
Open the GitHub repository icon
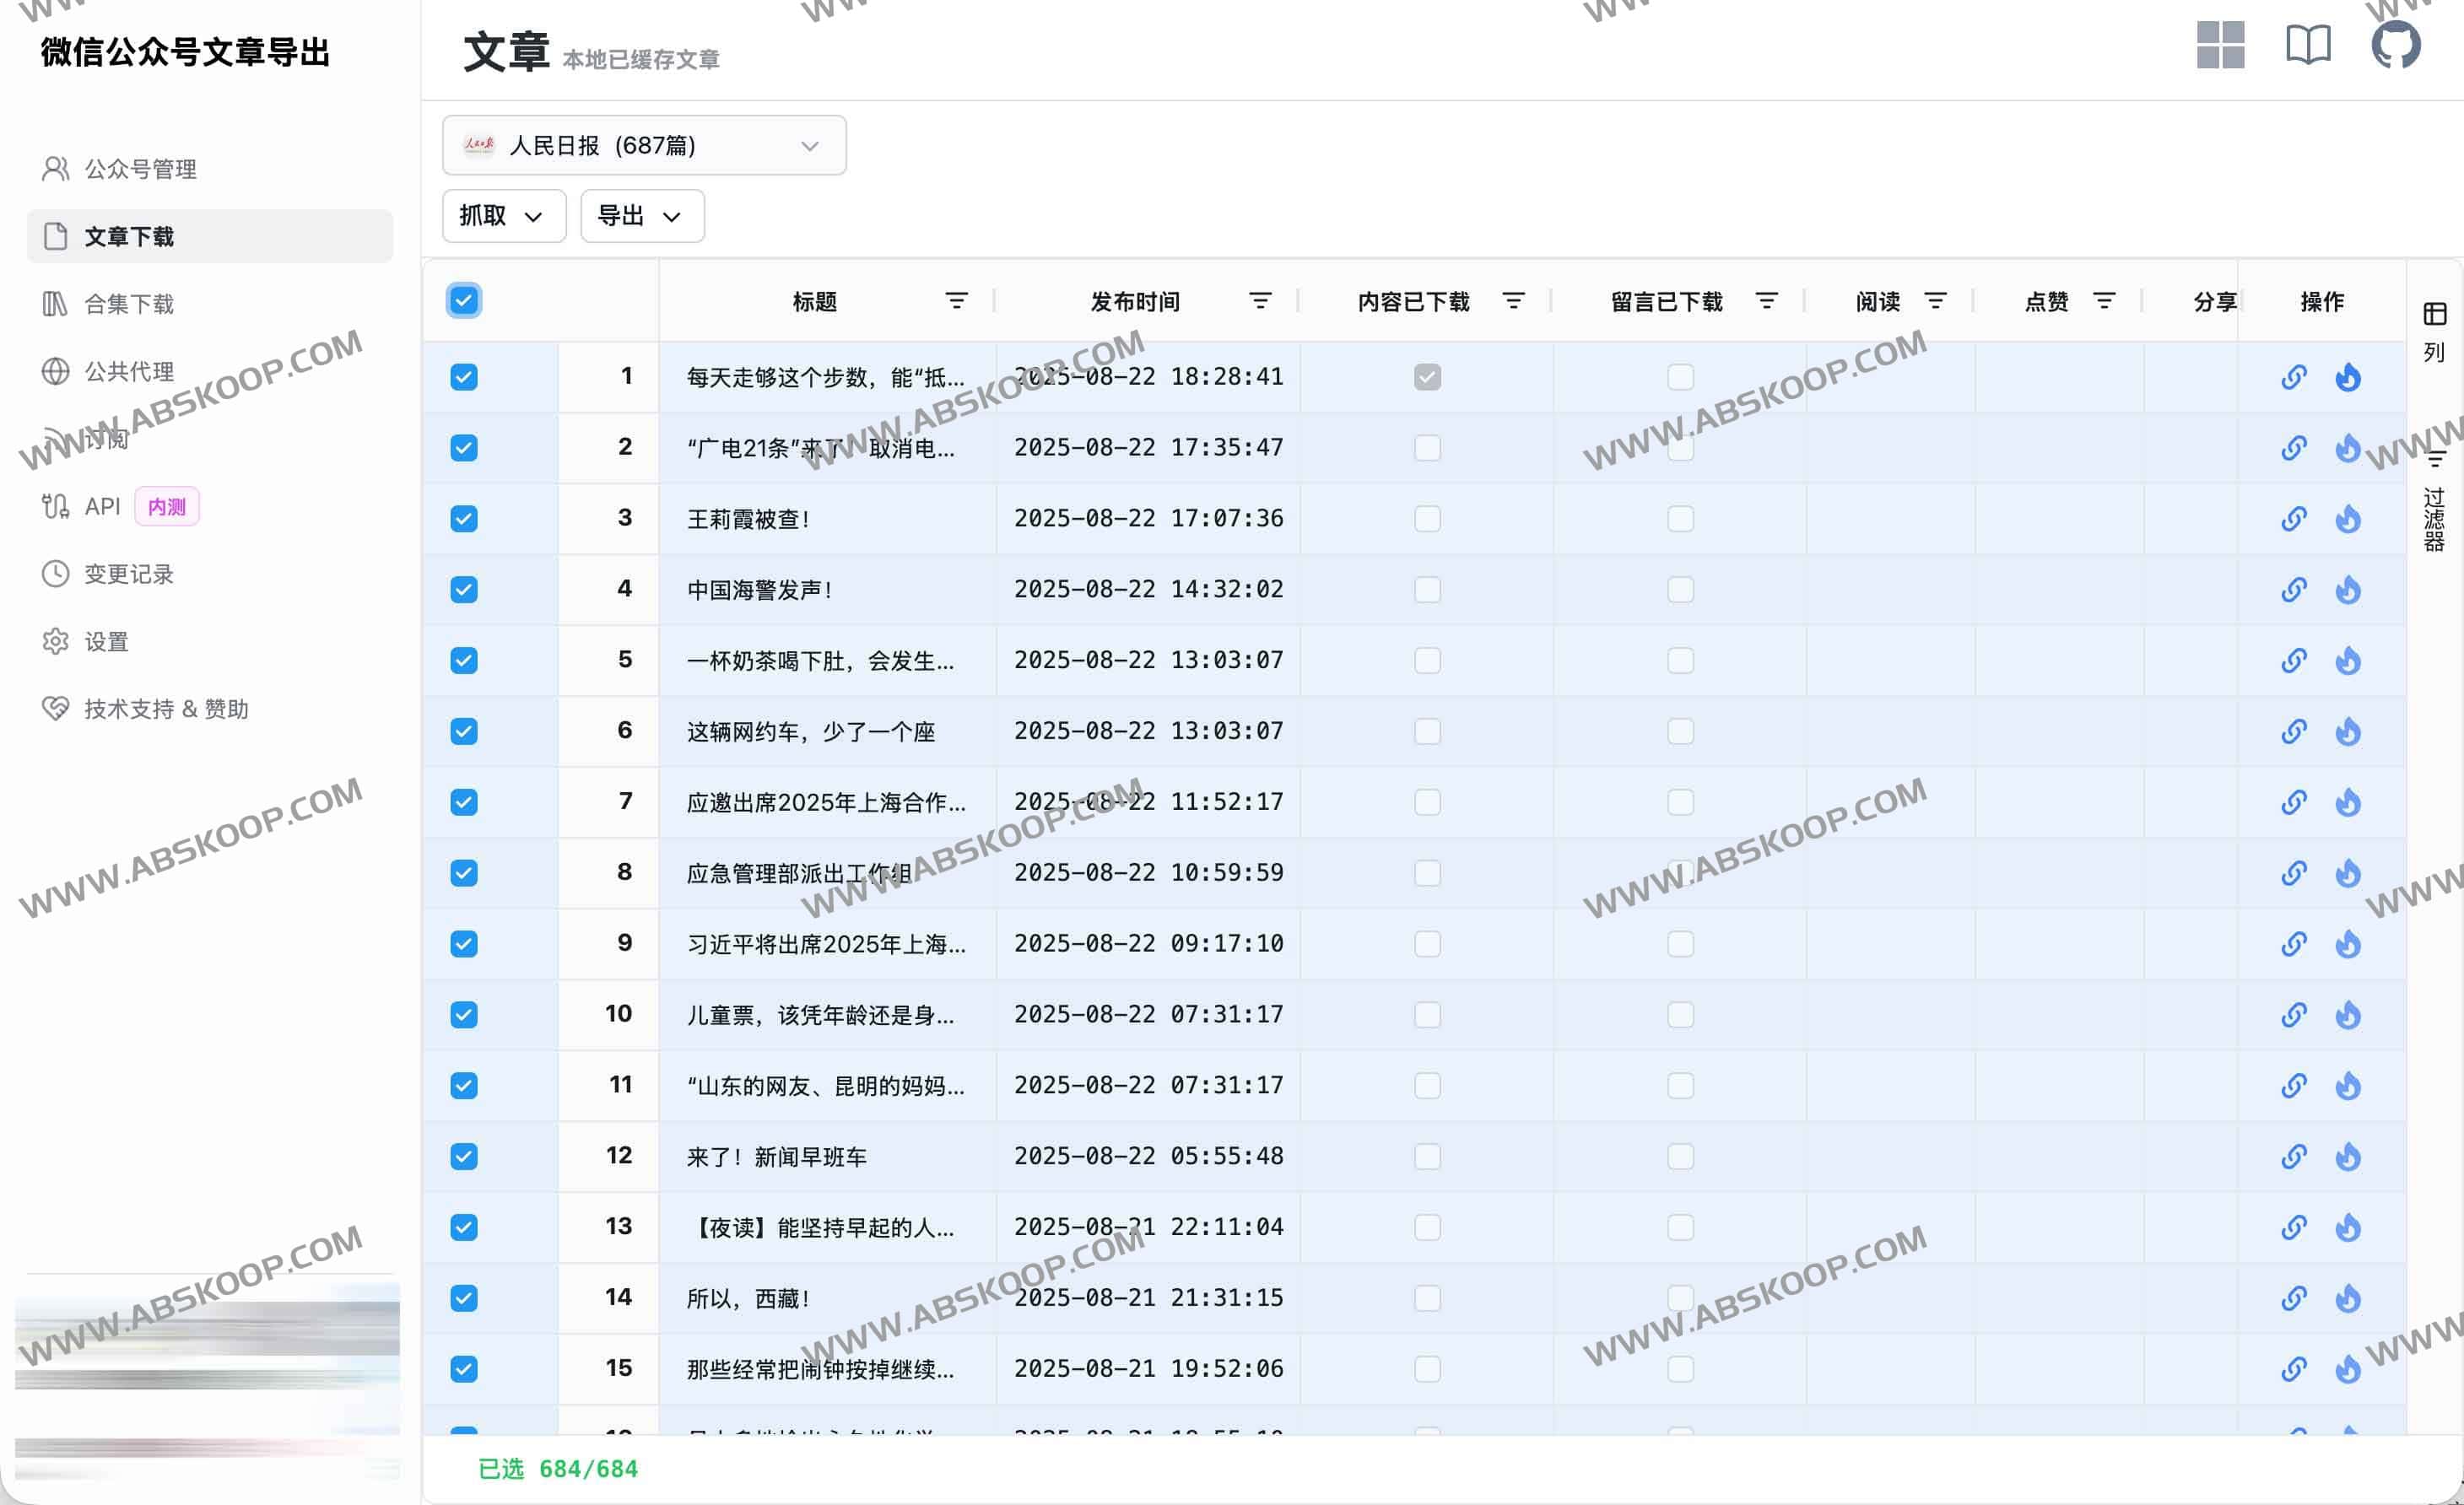click(x=2395, y=45)
